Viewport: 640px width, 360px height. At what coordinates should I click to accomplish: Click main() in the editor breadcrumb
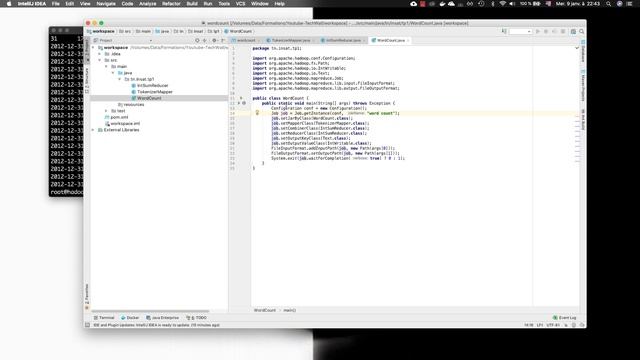pyautogui.click(x=289, y=310)
